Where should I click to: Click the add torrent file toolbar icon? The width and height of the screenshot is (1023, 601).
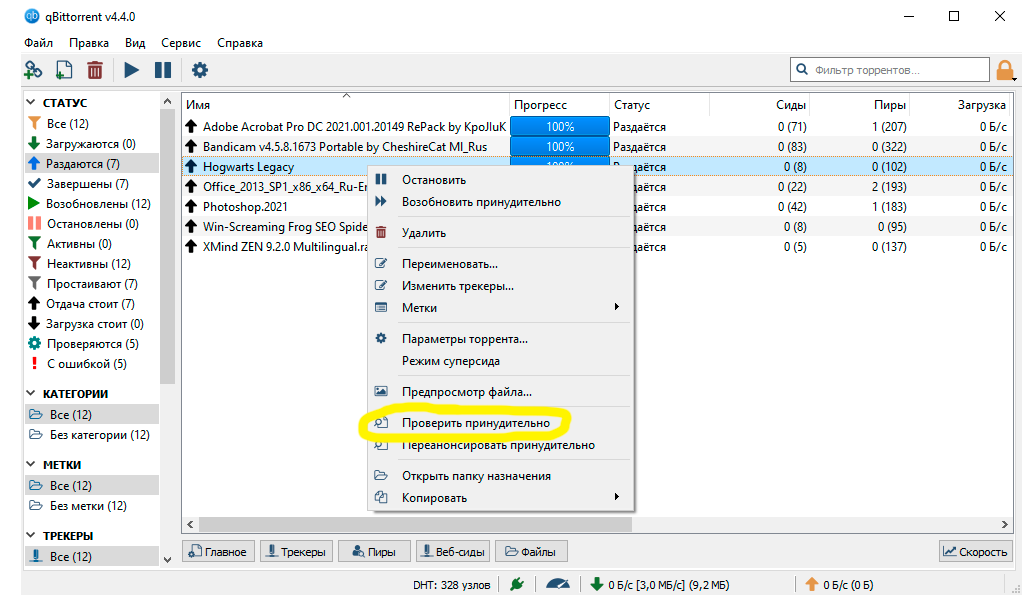point(64,70)
